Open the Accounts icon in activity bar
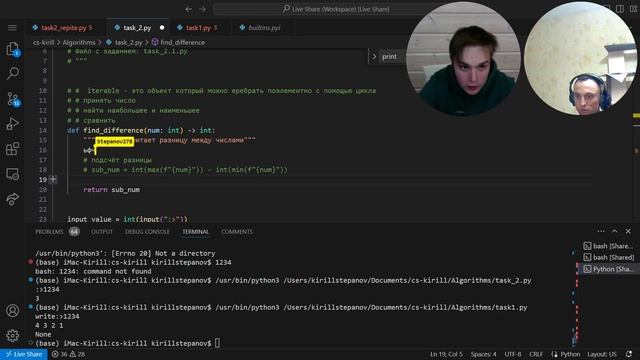640x360 pixels. pyautogui.click(x=13, y=311)
